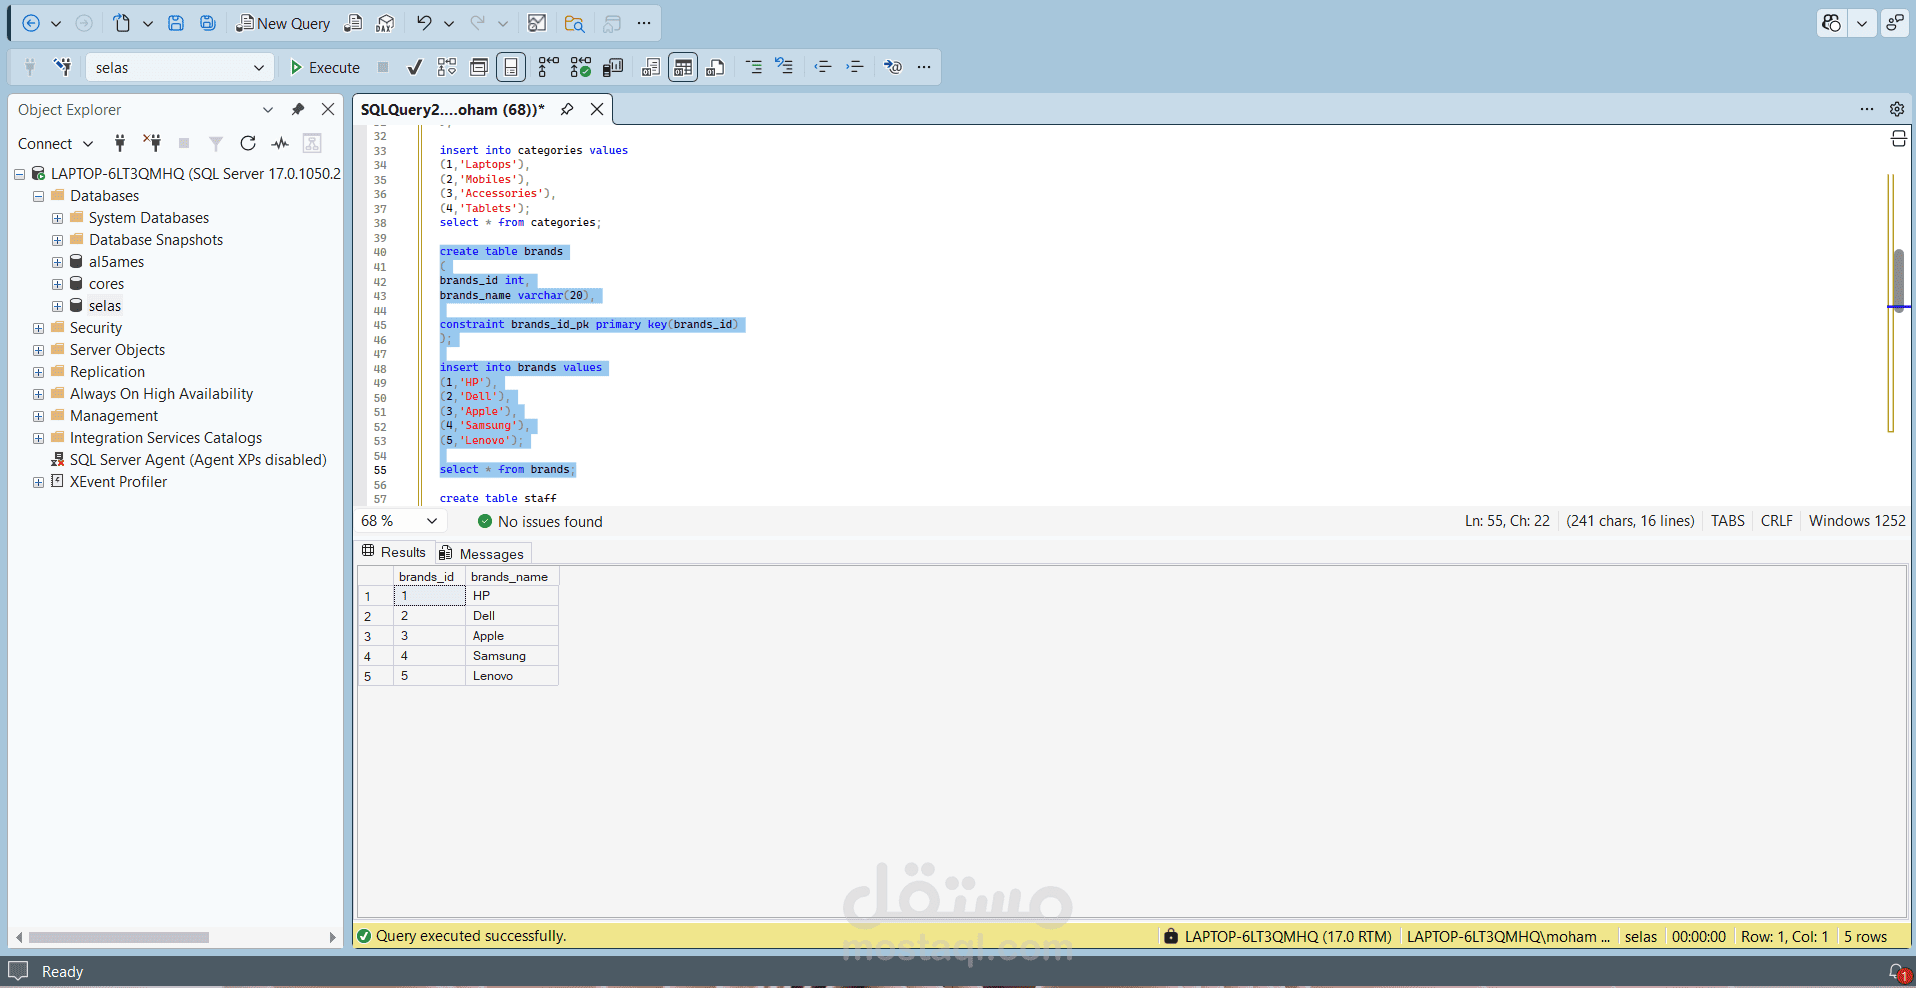Switch to the Results tab

pos(395,552)
